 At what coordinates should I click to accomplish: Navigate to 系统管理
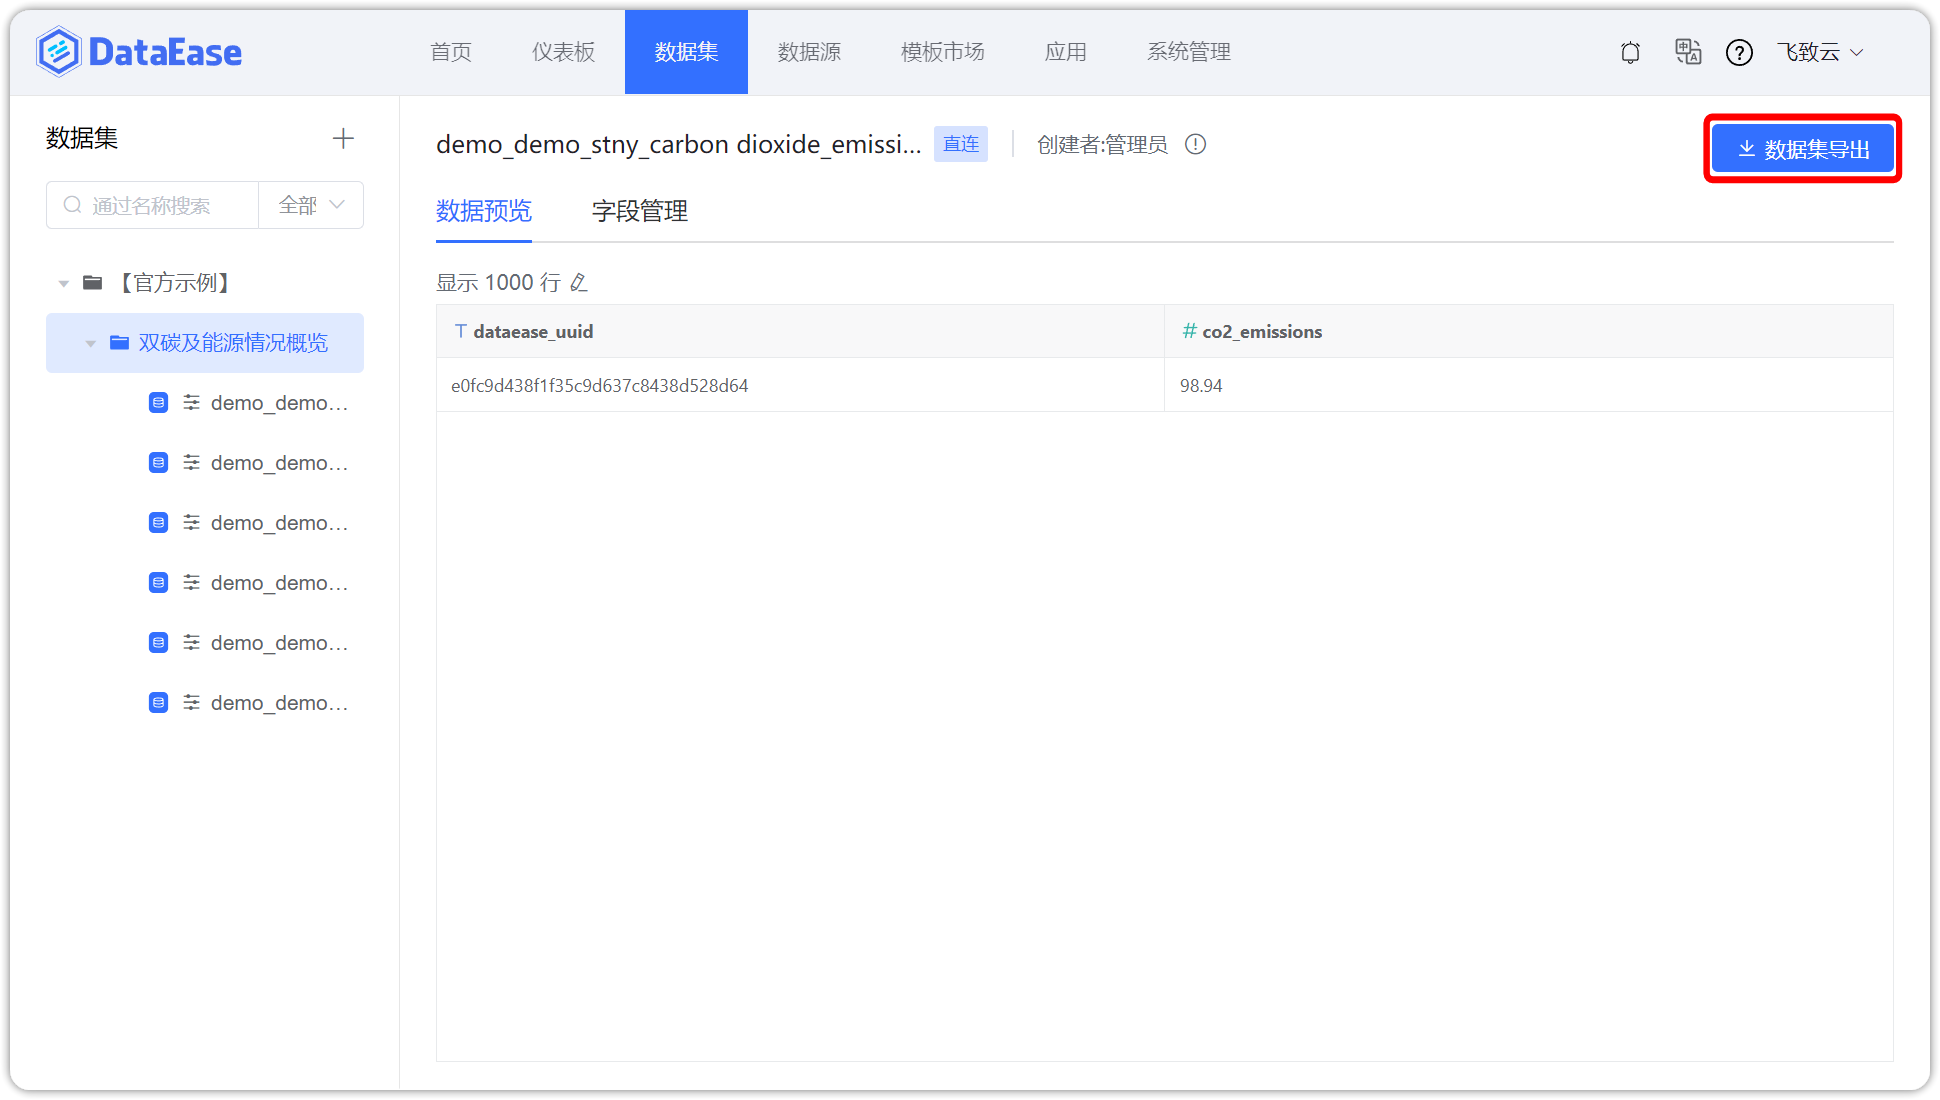click(x=1189, y=52)
